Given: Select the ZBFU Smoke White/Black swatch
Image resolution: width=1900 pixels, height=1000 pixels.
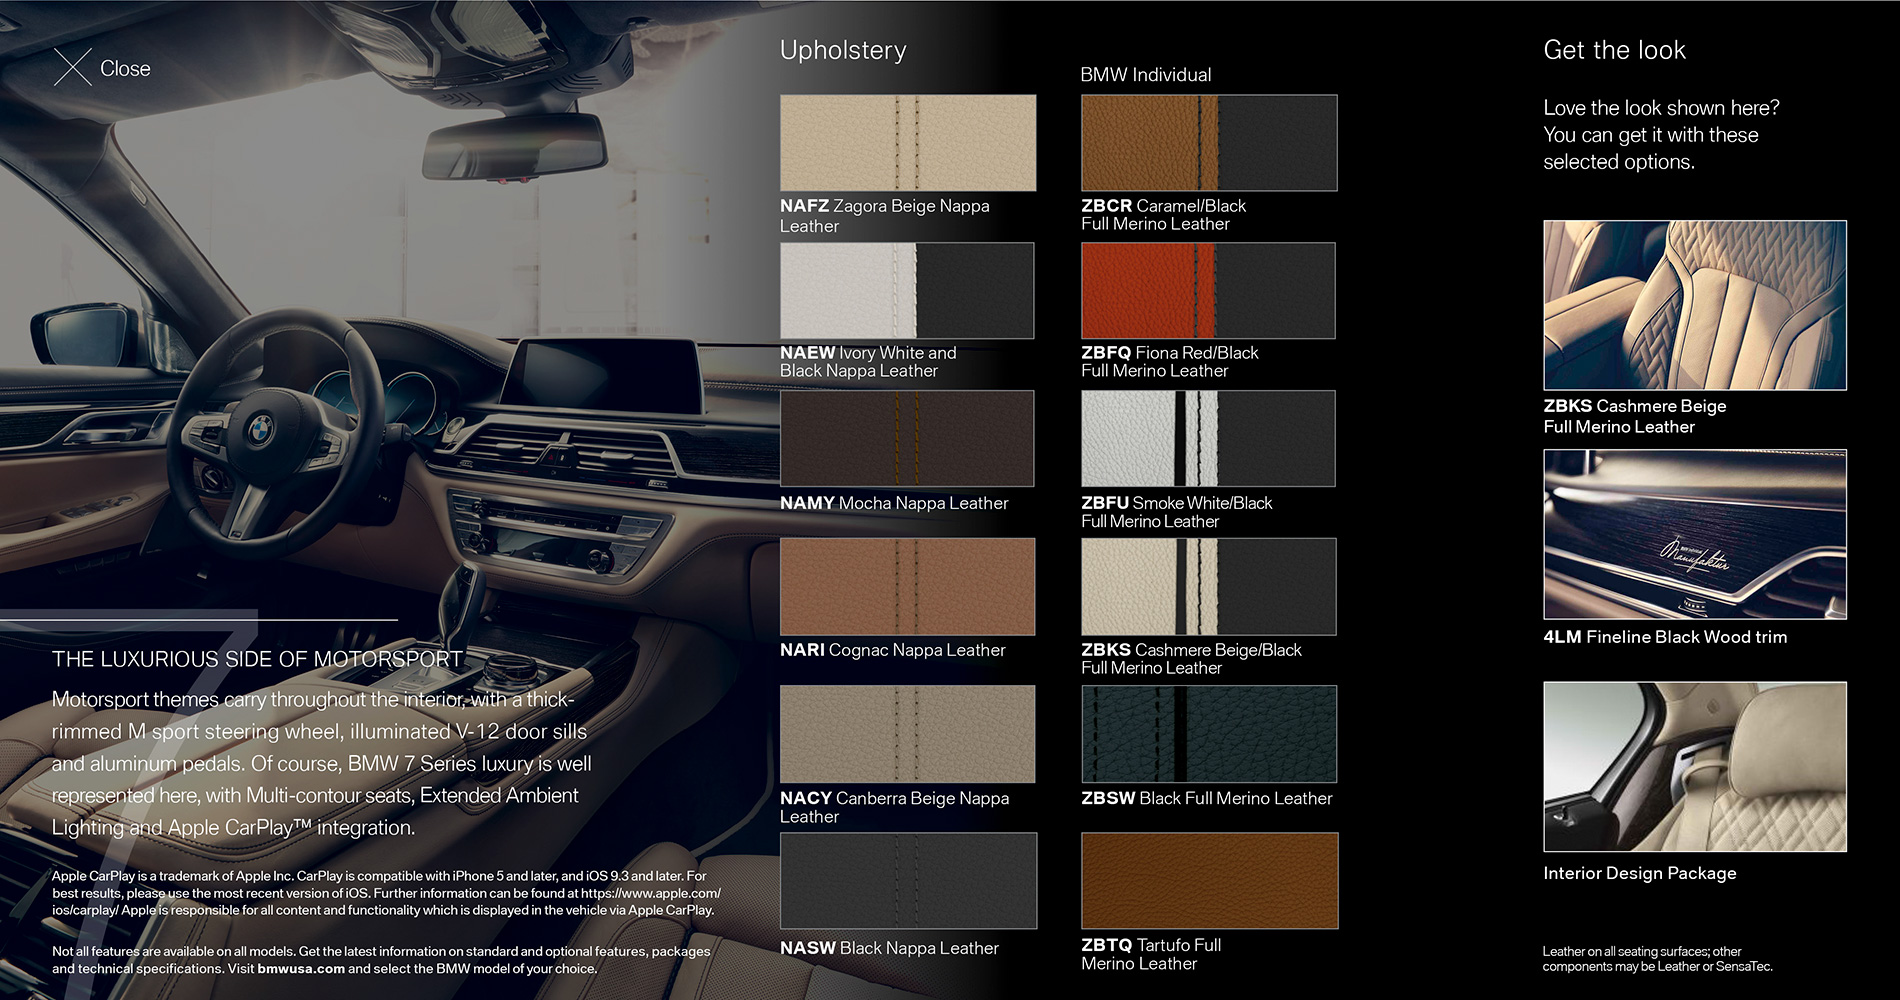Looking at the screenshot, I should coord(1208,438).
